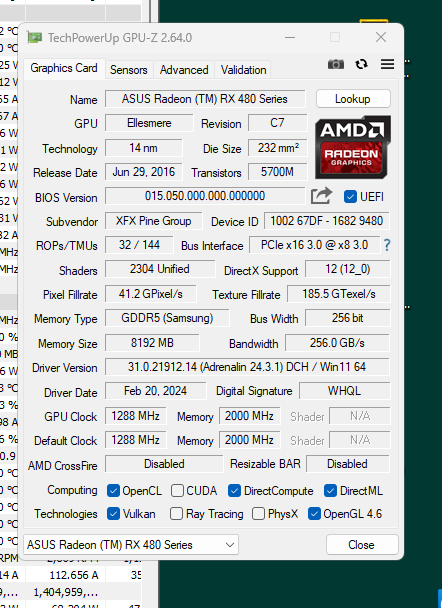
Task: Minimize the GPU-Z window
Action: coord(290,38)
